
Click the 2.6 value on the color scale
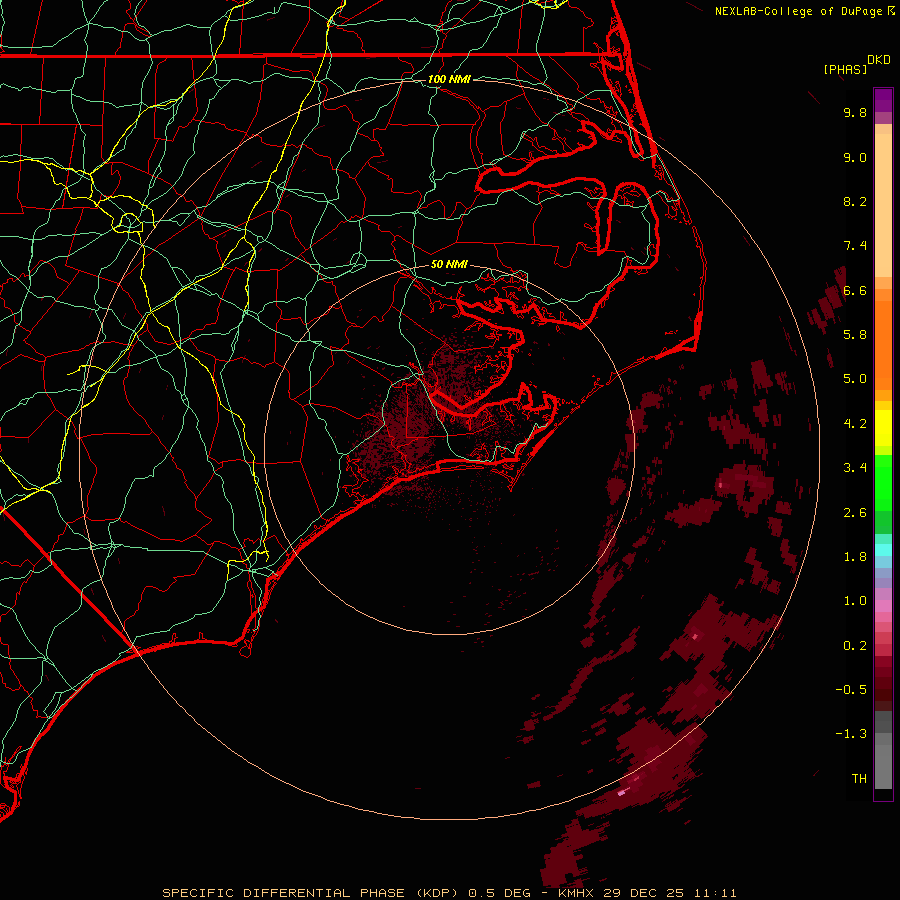[855, 513]
